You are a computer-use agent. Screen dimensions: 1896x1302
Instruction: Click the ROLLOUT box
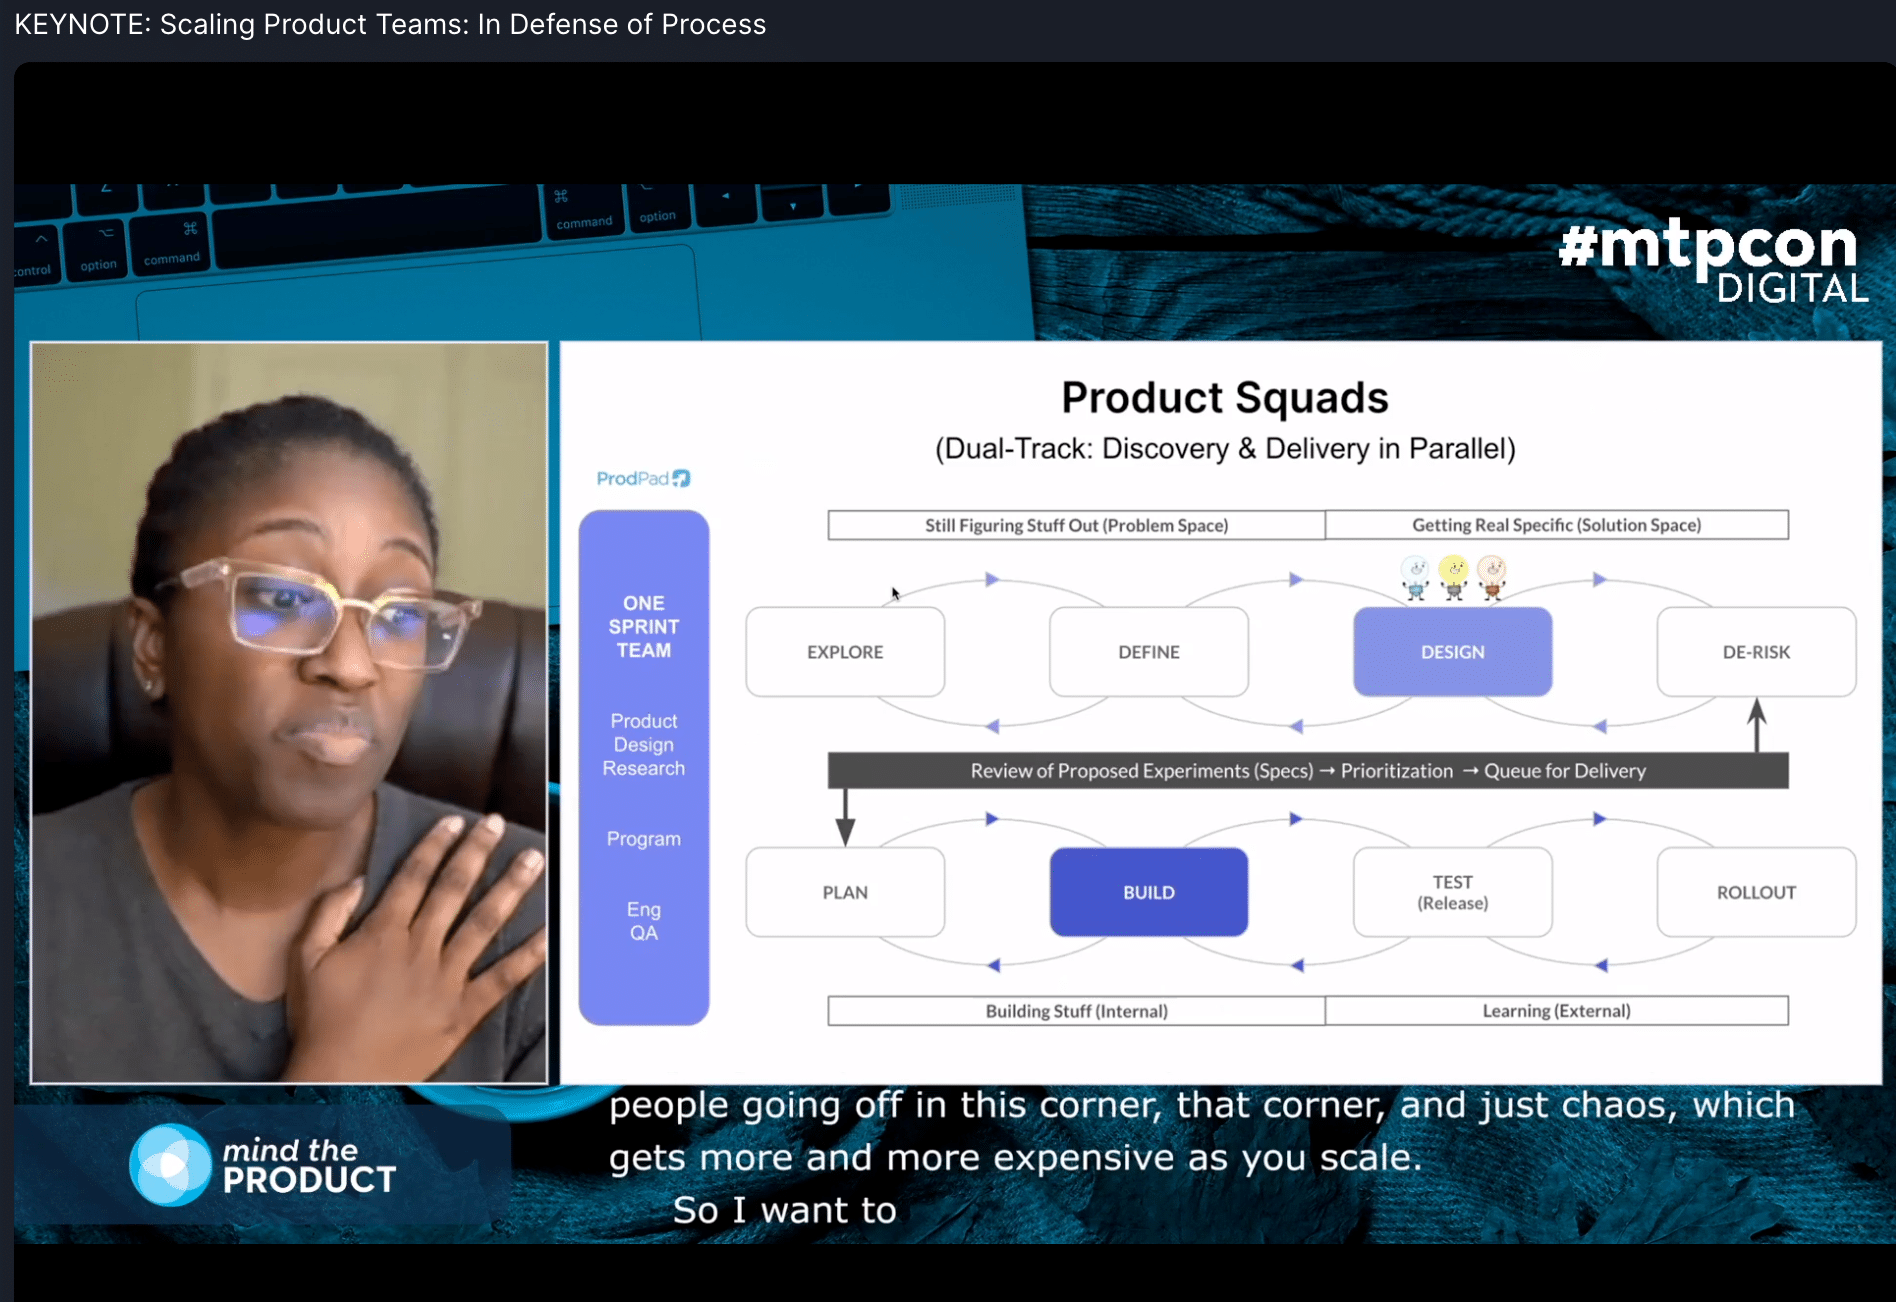(1757, 892)
